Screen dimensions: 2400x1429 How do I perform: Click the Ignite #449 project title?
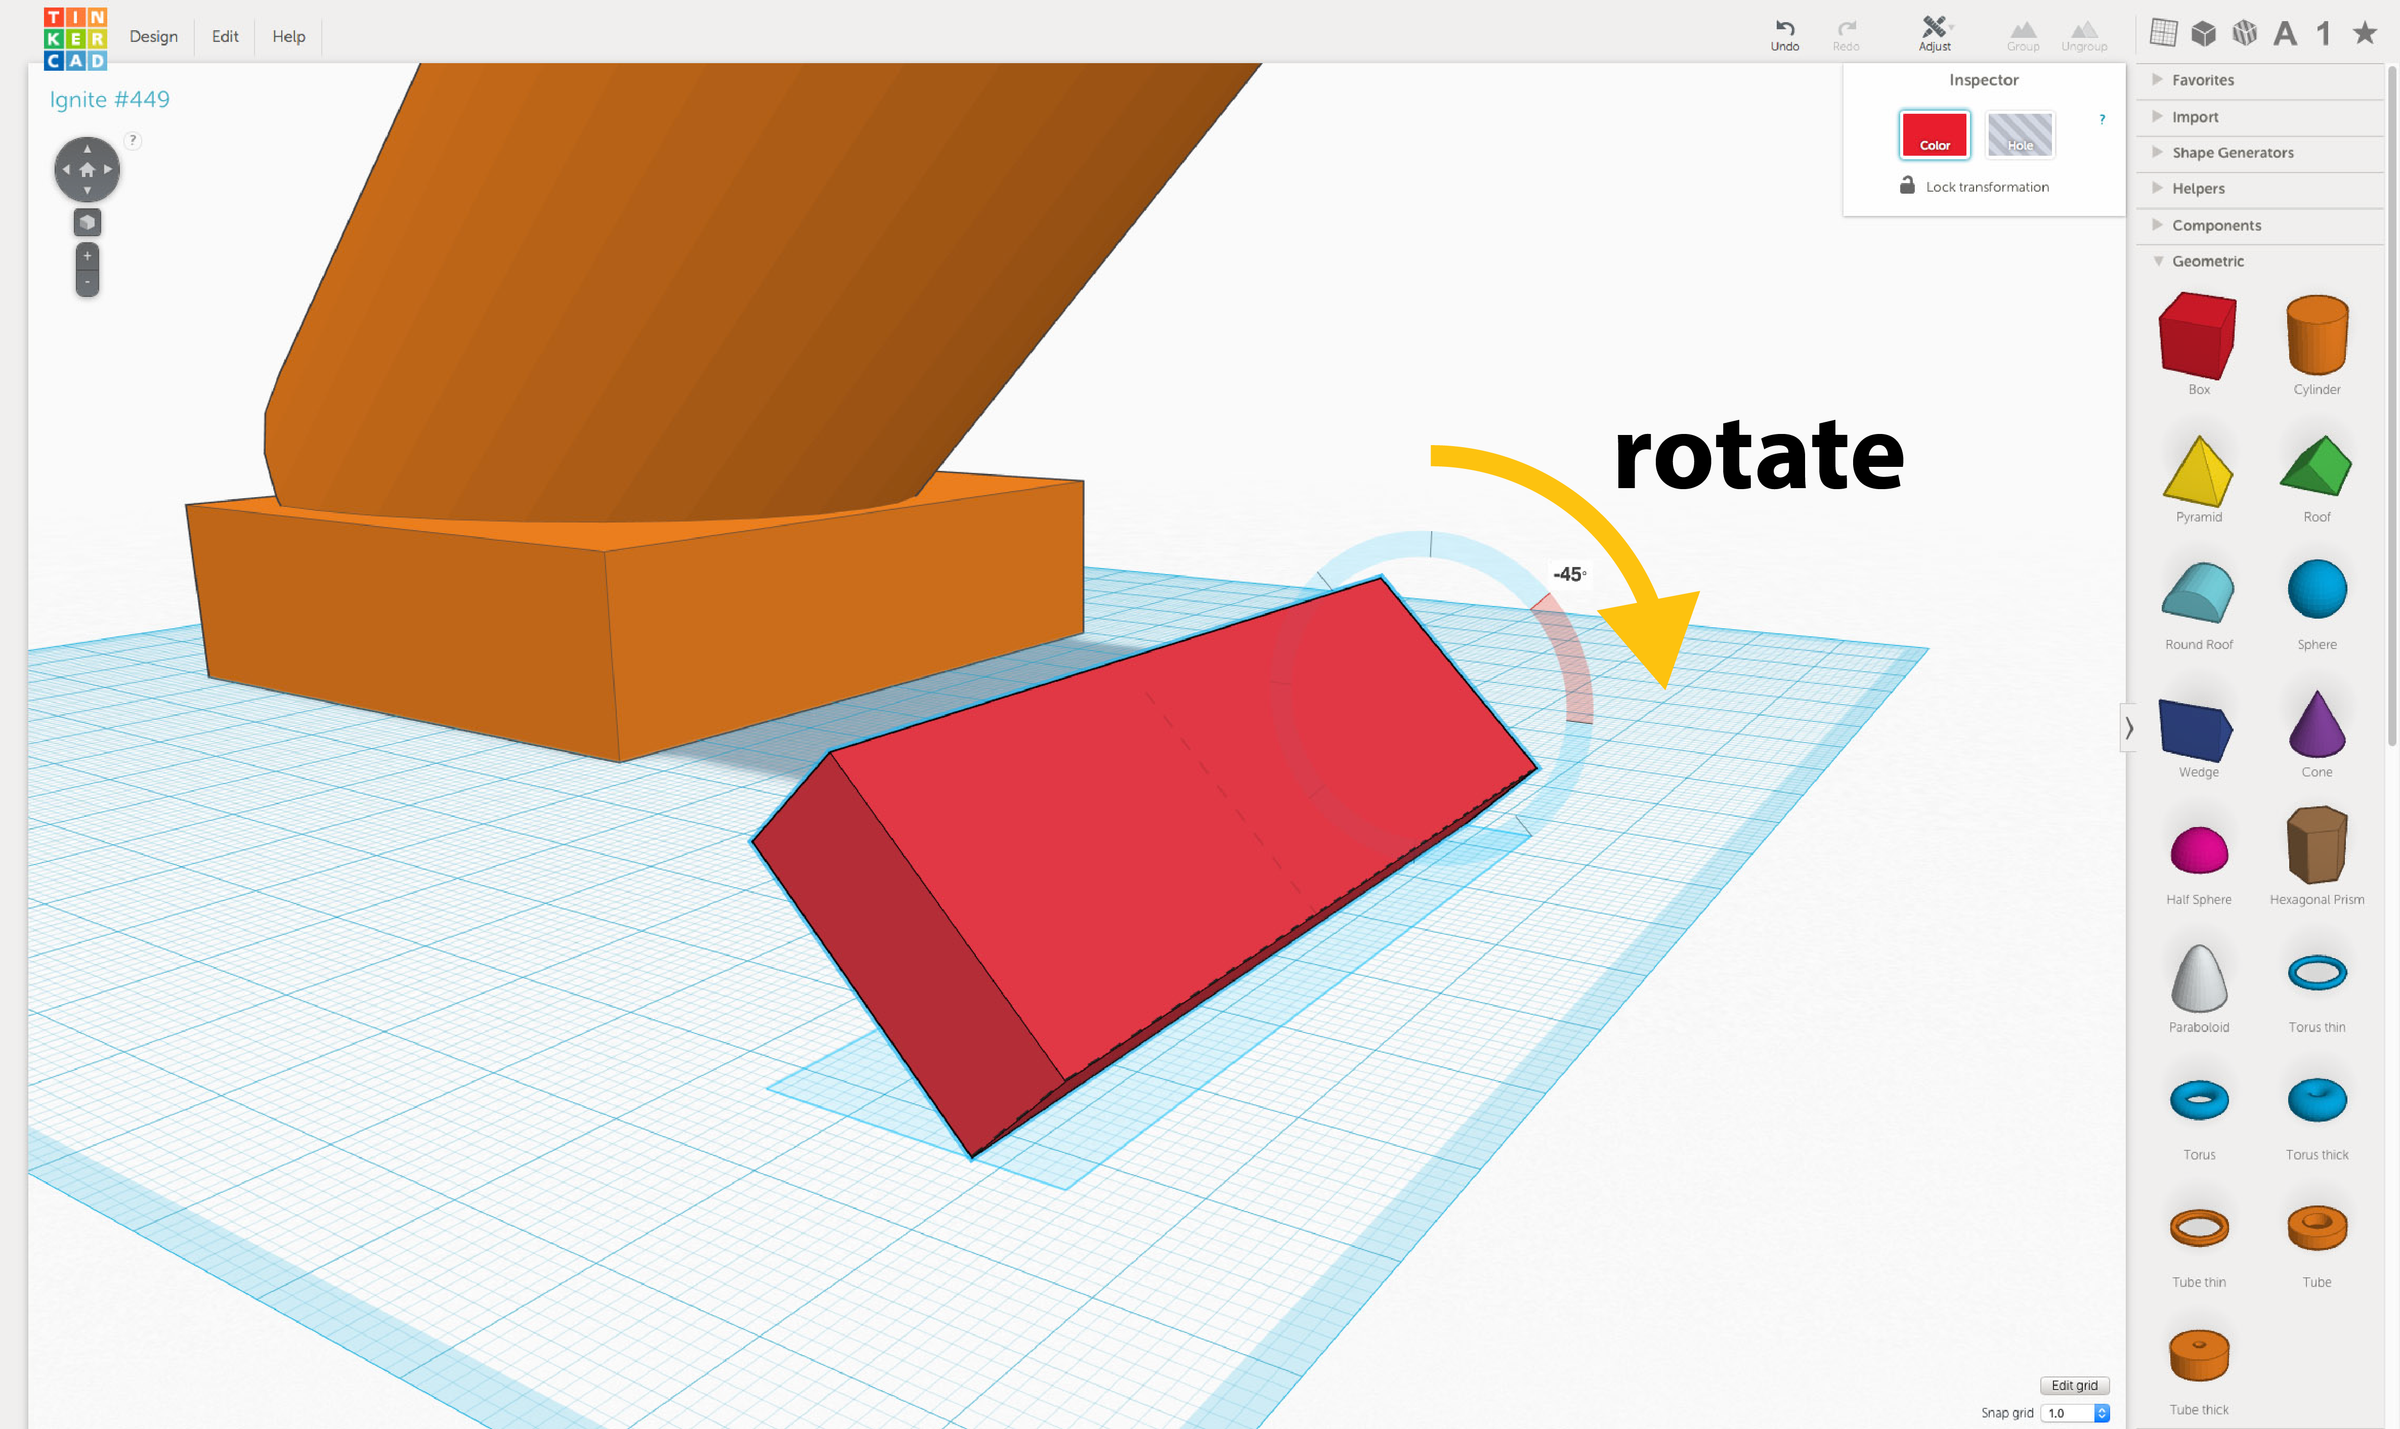(x=110, y=99)
